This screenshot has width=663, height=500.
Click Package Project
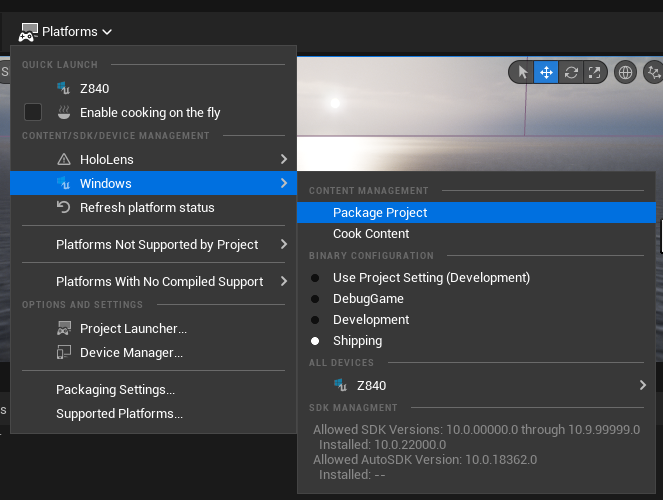click(x=380, y=213)
